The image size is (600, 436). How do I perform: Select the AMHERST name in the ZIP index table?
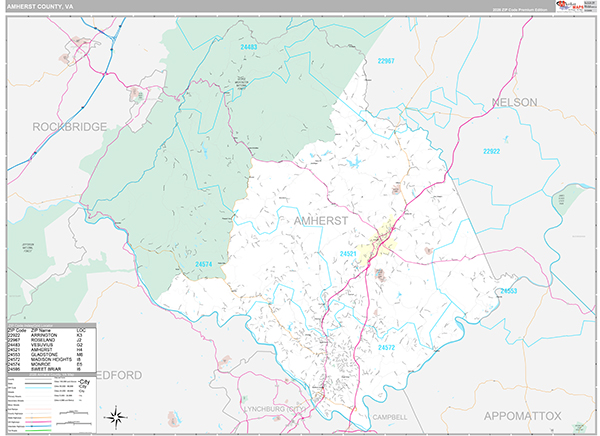(x=41, y=349)
